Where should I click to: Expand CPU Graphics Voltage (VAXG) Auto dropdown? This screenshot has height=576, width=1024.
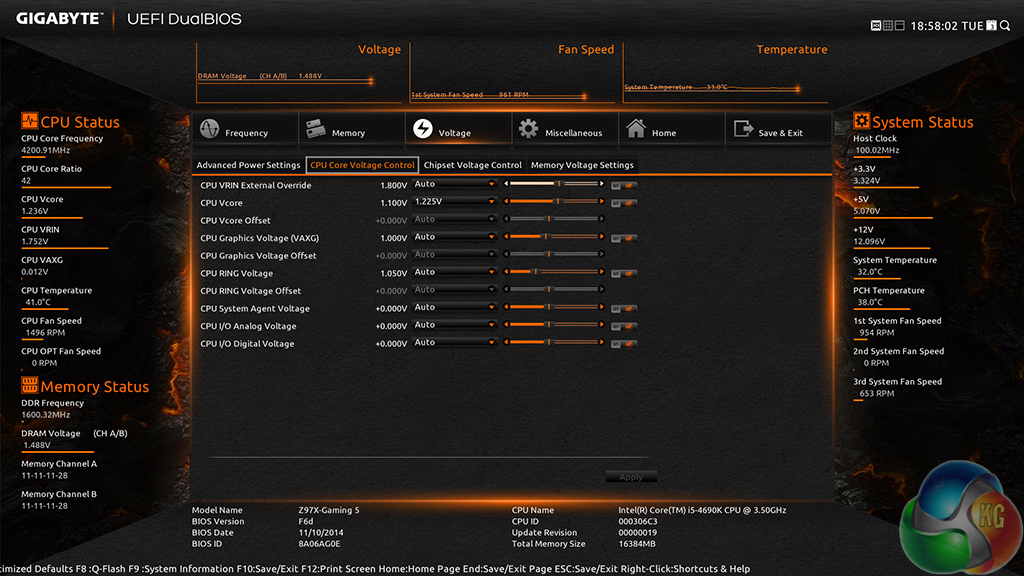pyautogui.click(x=454, y=237)
